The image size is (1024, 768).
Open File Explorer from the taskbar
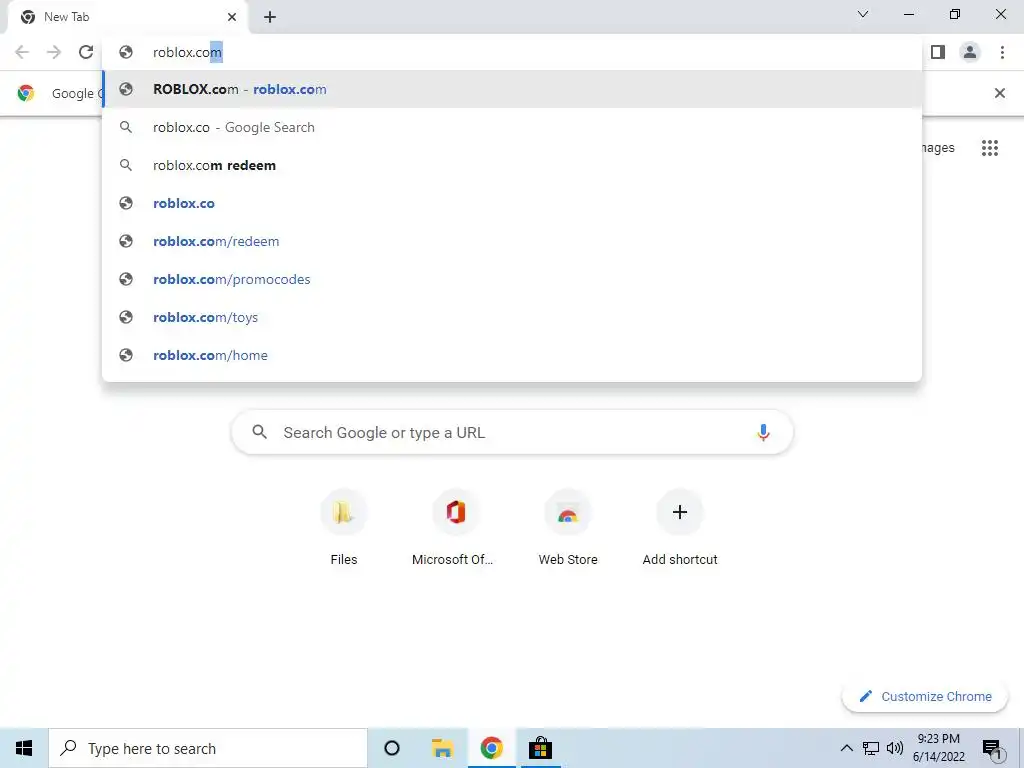(442, 748)
